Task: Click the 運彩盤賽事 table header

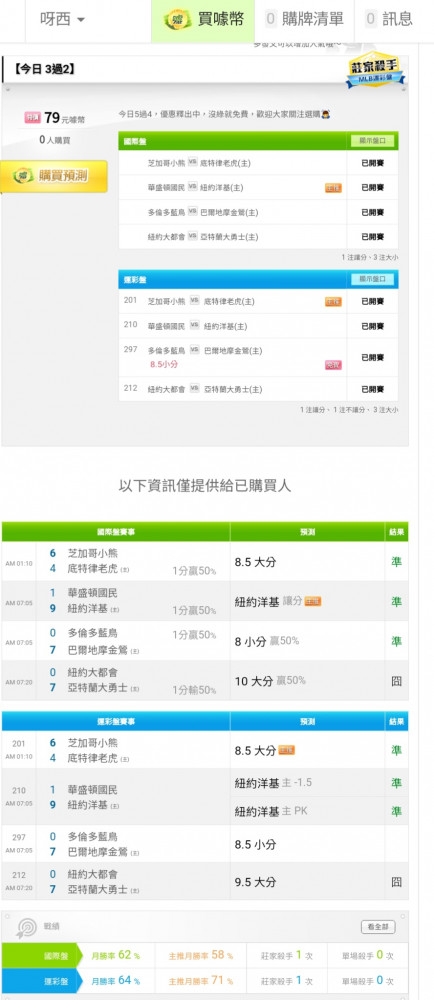Action: [x=115, y=721]
